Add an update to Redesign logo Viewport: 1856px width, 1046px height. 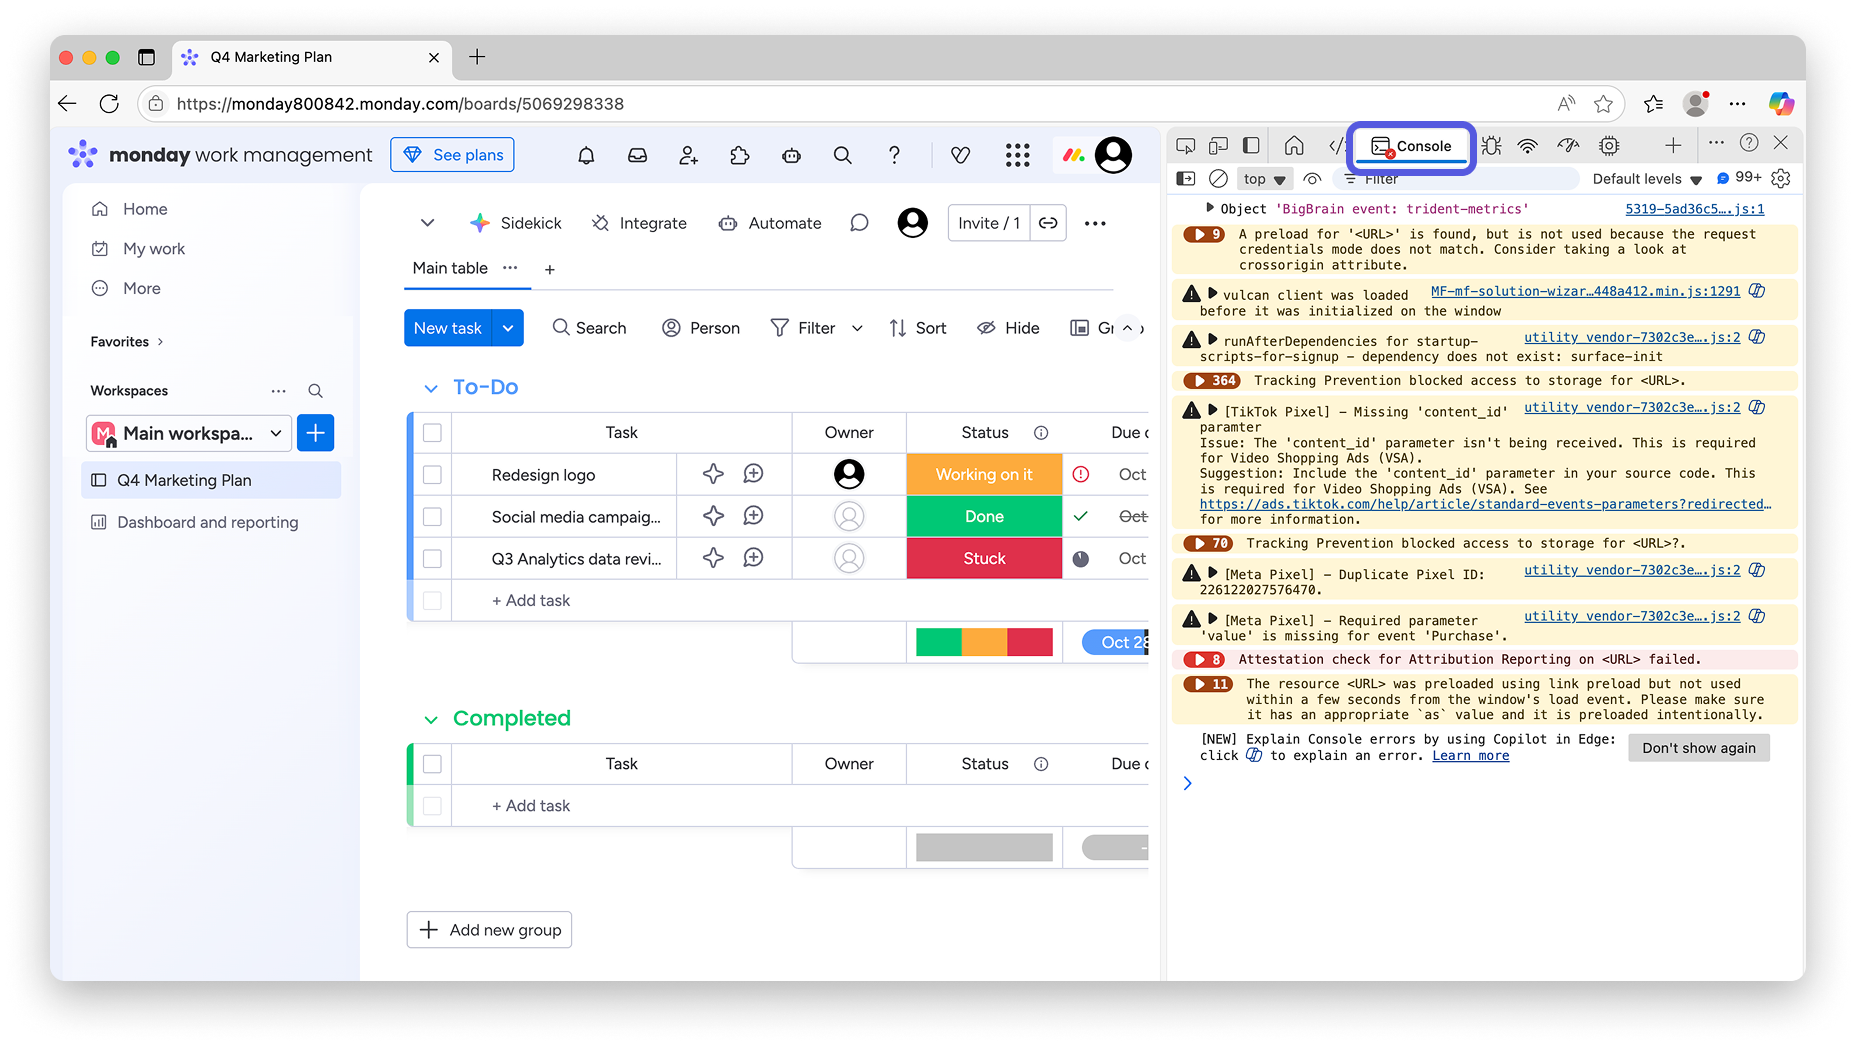753,474
